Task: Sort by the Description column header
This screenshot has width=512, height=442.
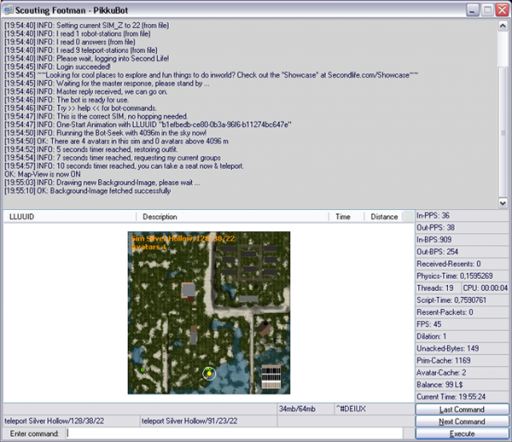Action: (232, 217)
